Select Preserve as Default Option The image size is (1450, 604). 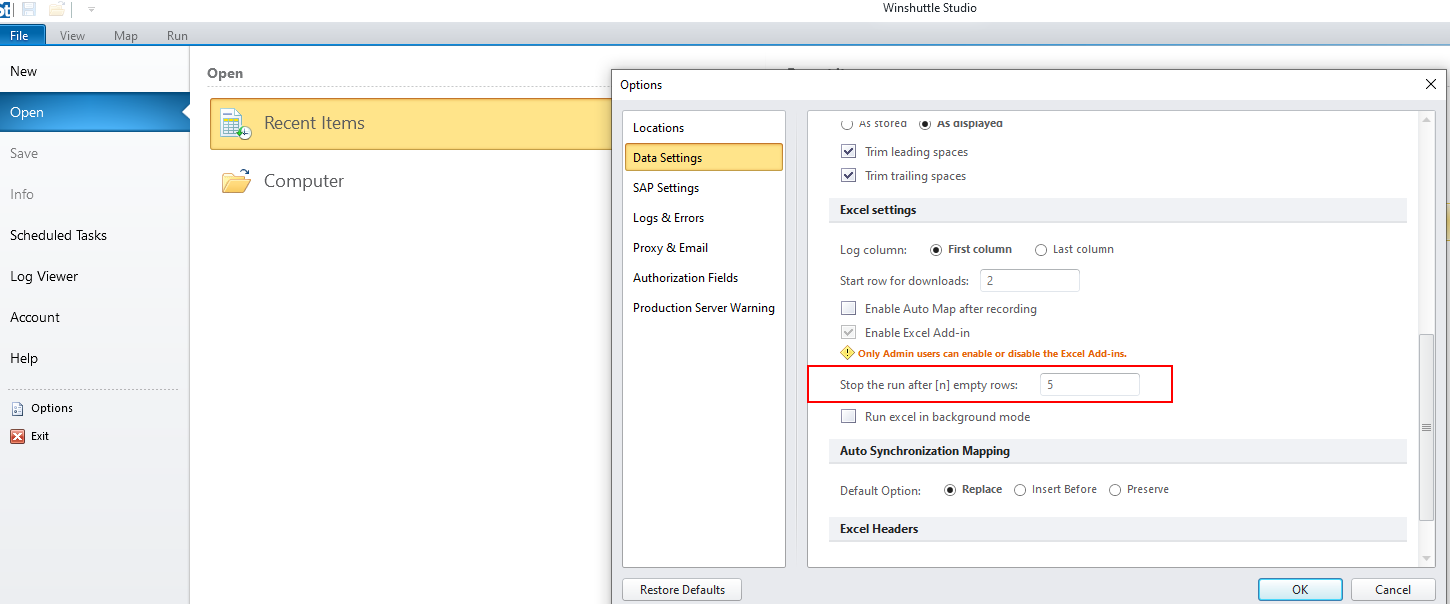1115,490
